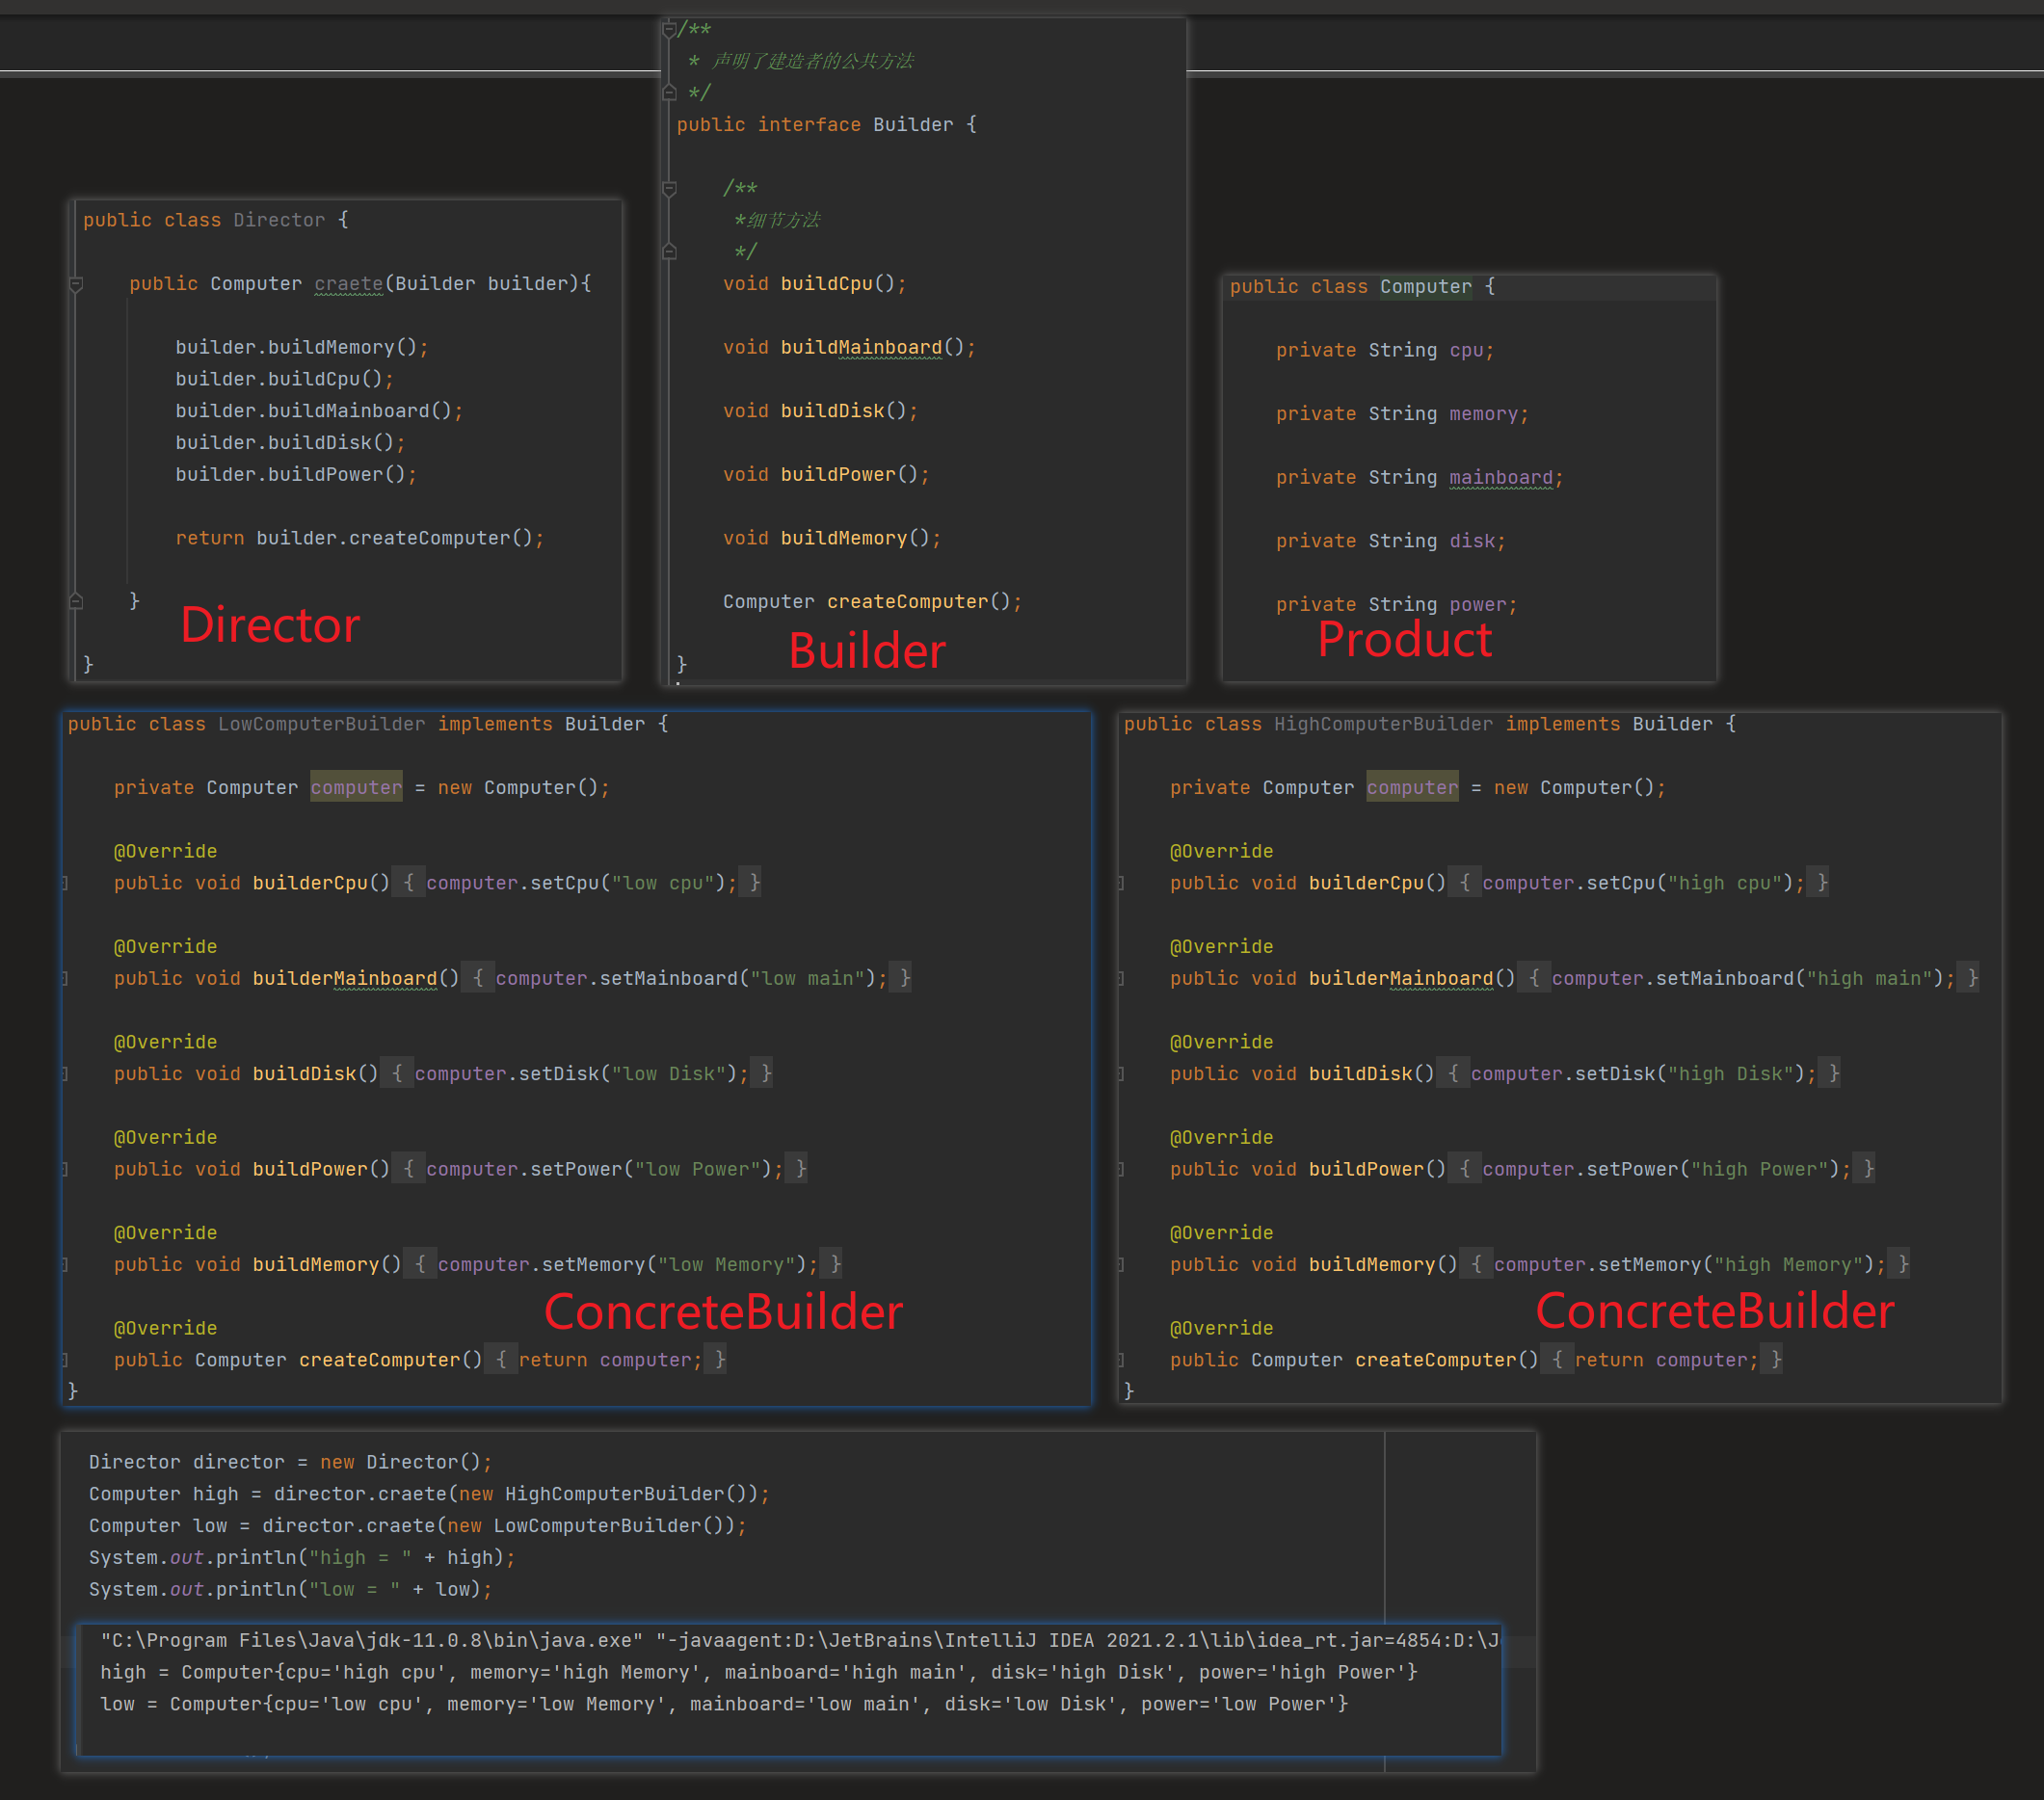Screen dimensions: 2044x1800
Task: Click 'public class Computer' declaration line
Action: (1362, 287)
